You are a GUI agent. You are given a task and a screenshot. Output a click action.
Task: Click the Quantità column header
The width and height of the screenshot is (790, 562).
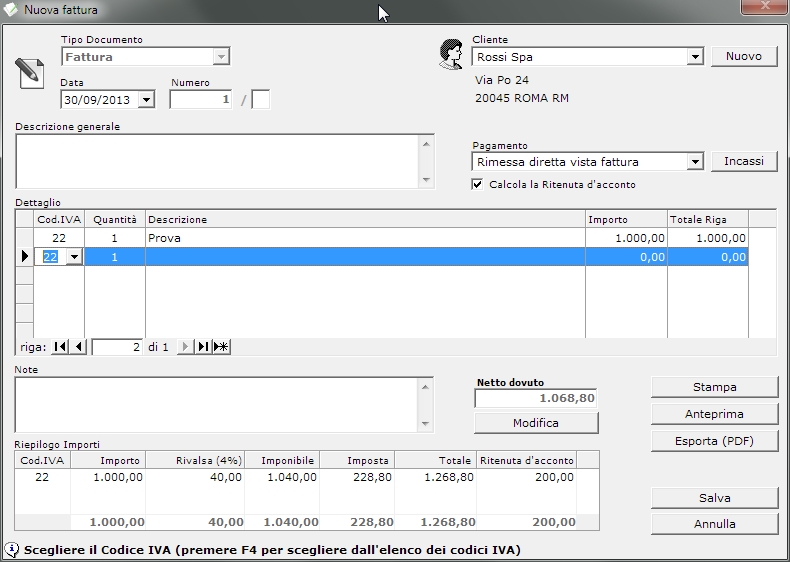click(x=115, y=219)
